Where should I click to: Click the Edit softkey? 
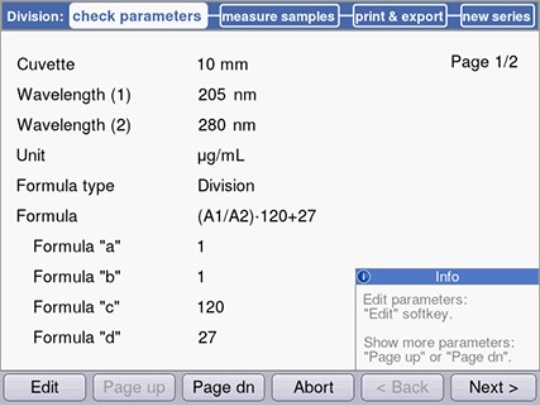click(44, 387)
